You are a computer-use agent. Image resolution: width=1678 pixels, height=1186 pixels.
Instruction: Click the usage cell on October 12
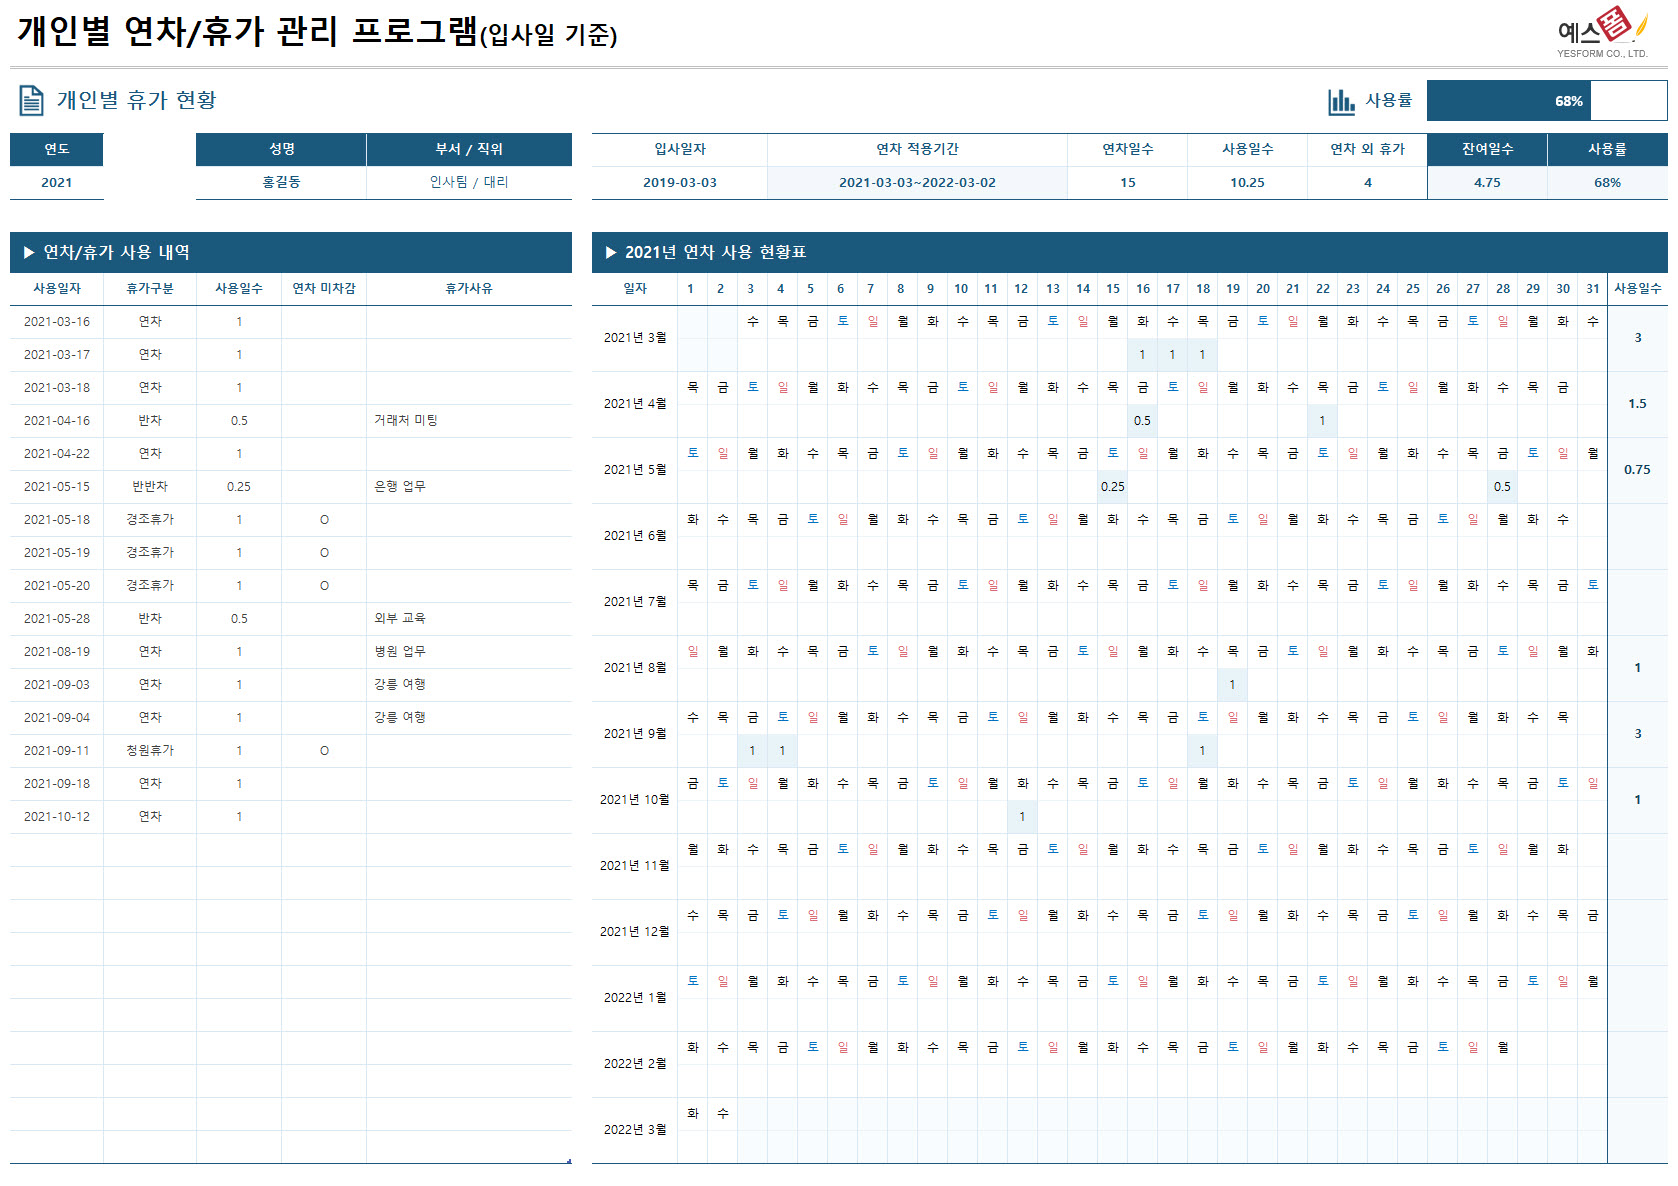point(1023,817)
